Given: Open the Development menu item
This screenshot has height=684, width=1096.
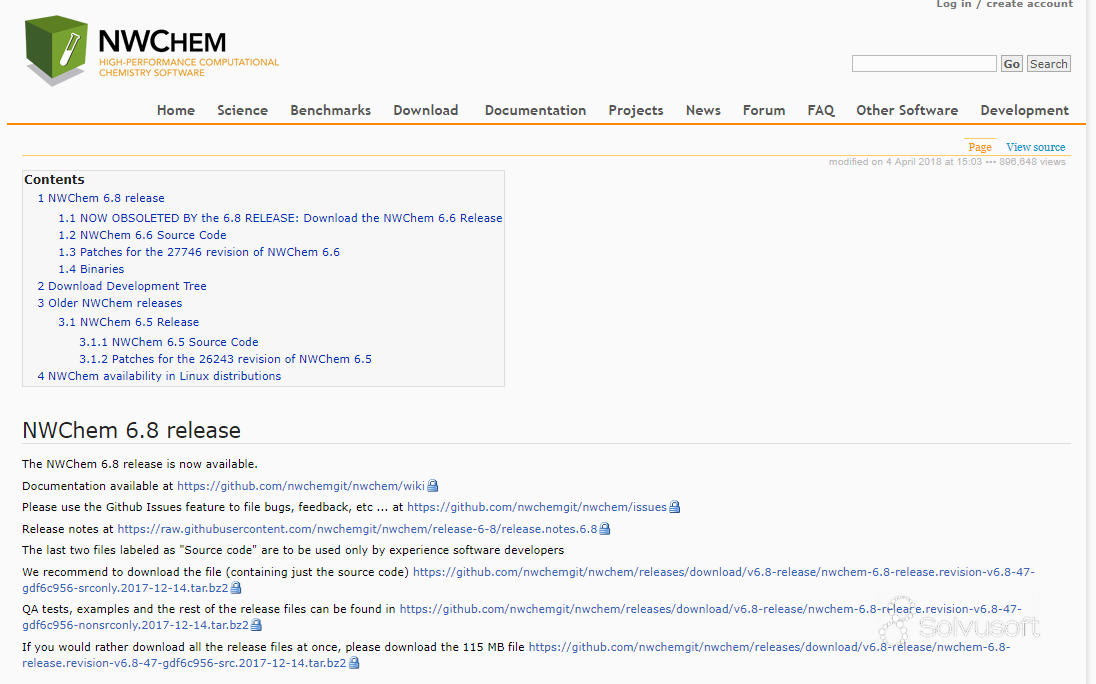Looking at the screenshot, I should click(1024, 110).
